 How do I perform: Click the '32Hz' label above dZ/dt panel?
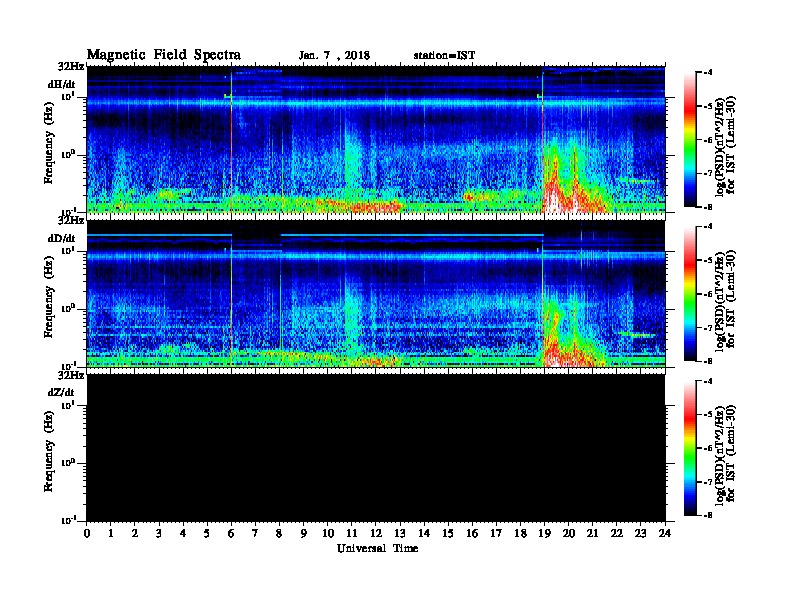[x=71, y=375]
